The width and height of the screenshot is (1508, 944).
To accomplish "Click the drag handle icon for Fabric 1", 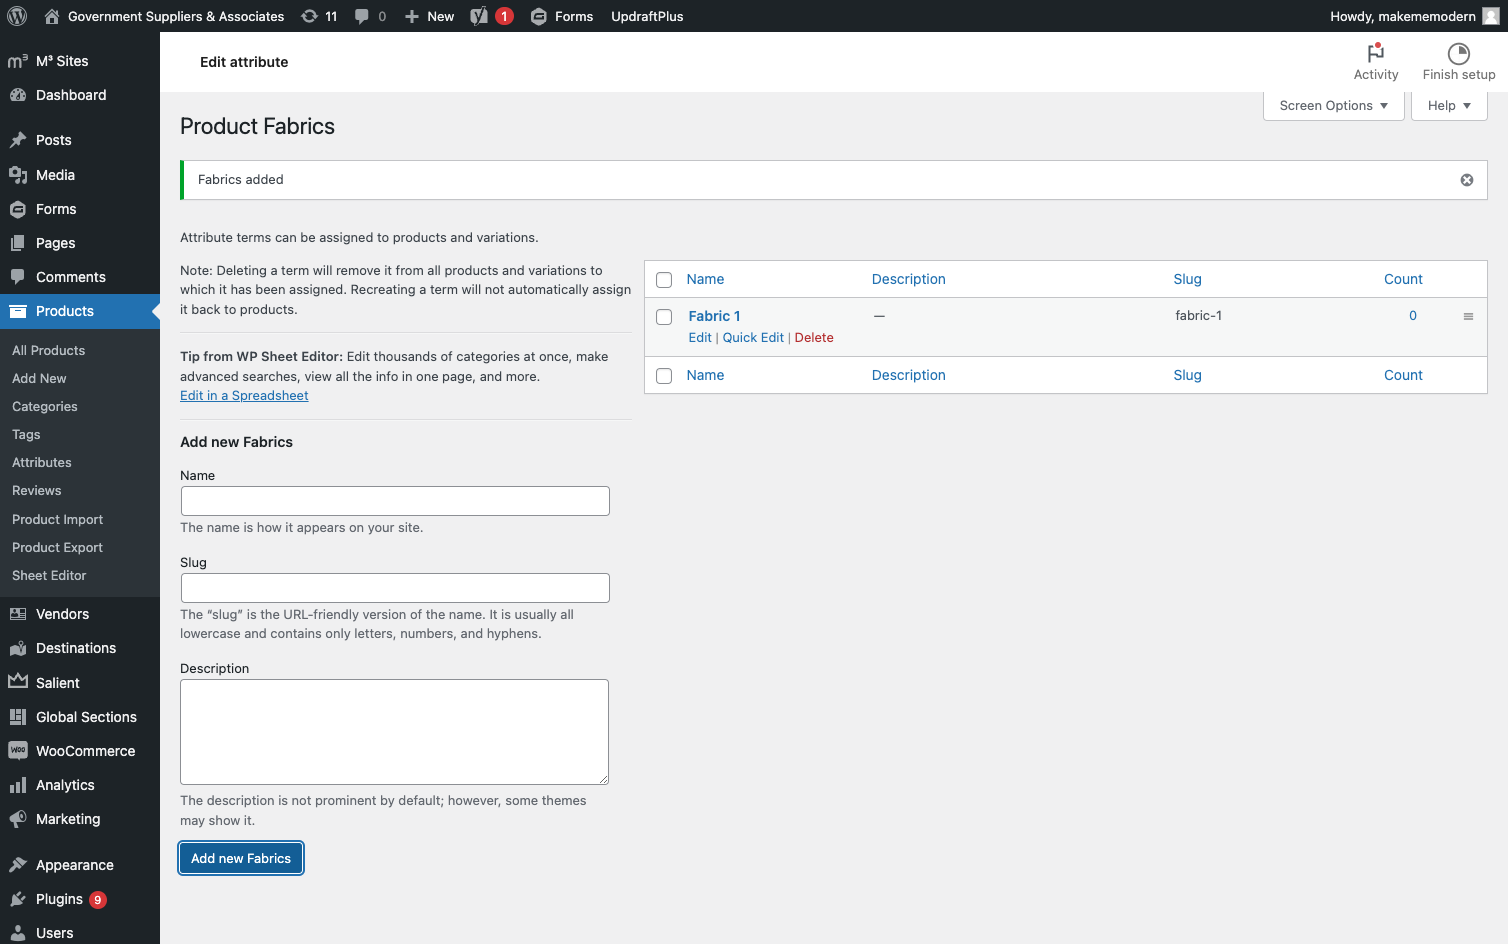I will (x=1468, y=317).
